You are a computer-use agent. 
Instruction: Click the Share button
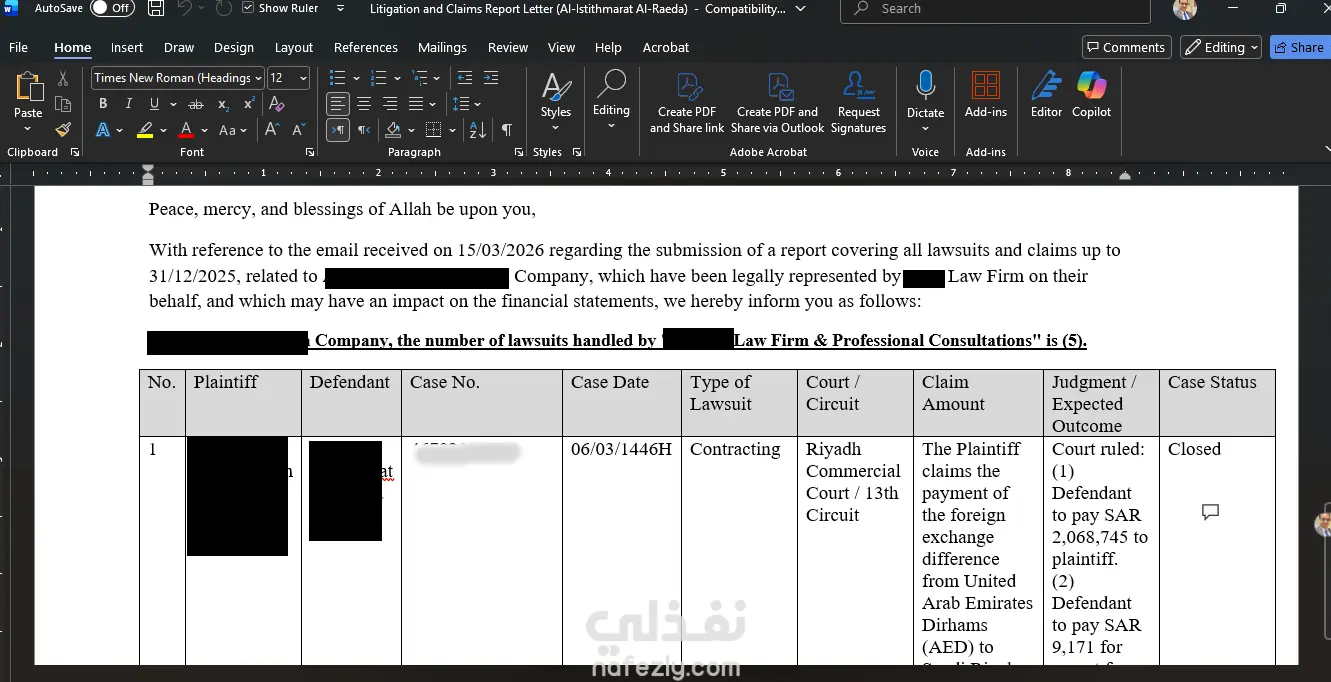[1298, 47]
